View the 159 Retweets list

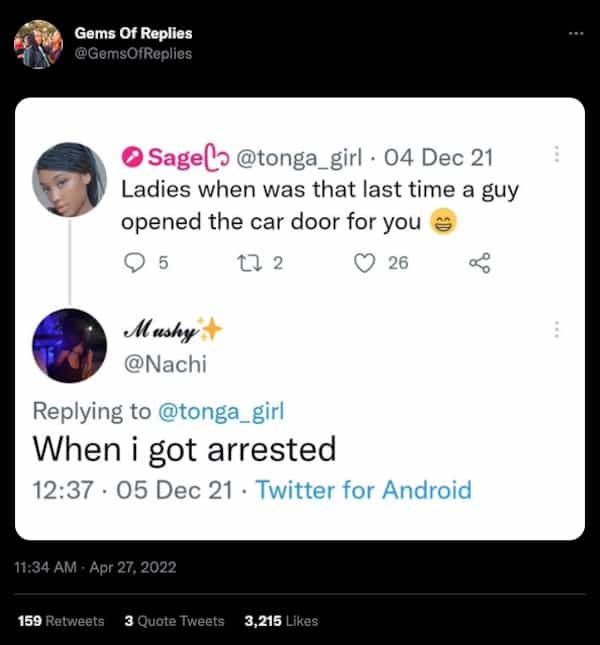pyautogui.click(x=61, y=621)
